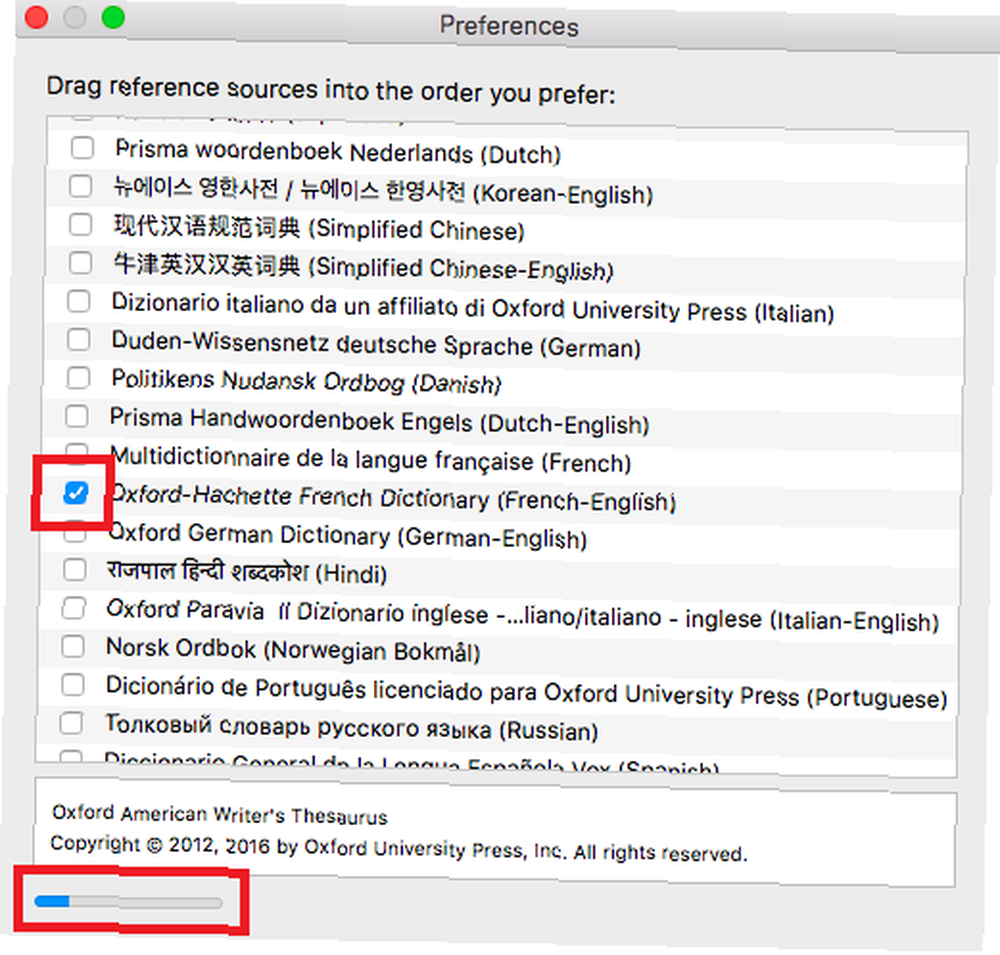Select the 'Dicionário de Português' Portuguese row text
The height and width of the screenshot is (955, 1000).
(x=527, y=692)
